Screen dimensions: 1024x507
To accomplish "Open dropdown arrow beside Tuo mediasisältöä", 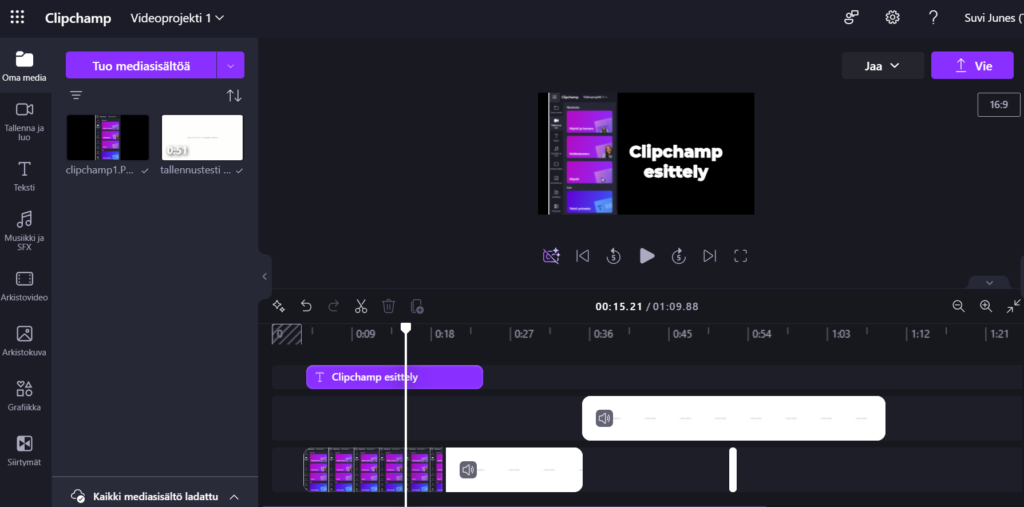I will click(231, 66).
